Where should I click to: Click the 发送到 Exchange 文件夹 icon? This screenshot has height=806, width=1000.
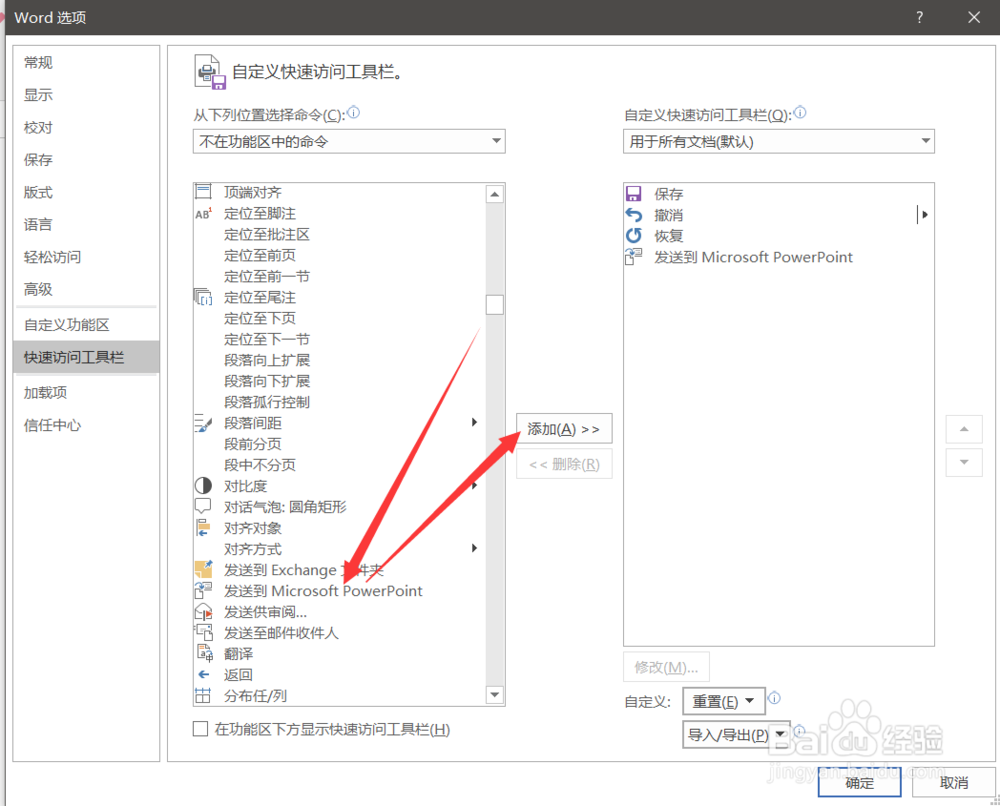click(x=204, y=569)
